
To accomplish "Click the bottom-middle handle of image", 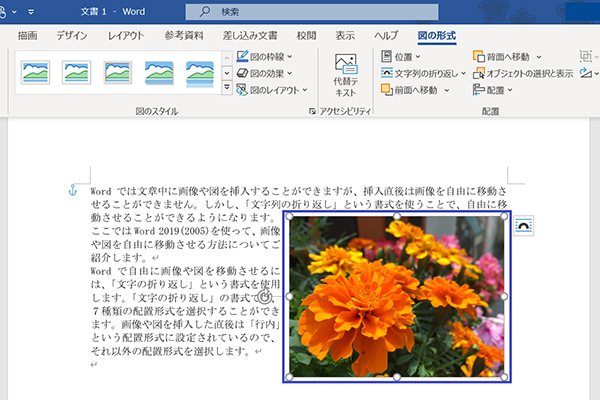I will [x=397, y=377].
